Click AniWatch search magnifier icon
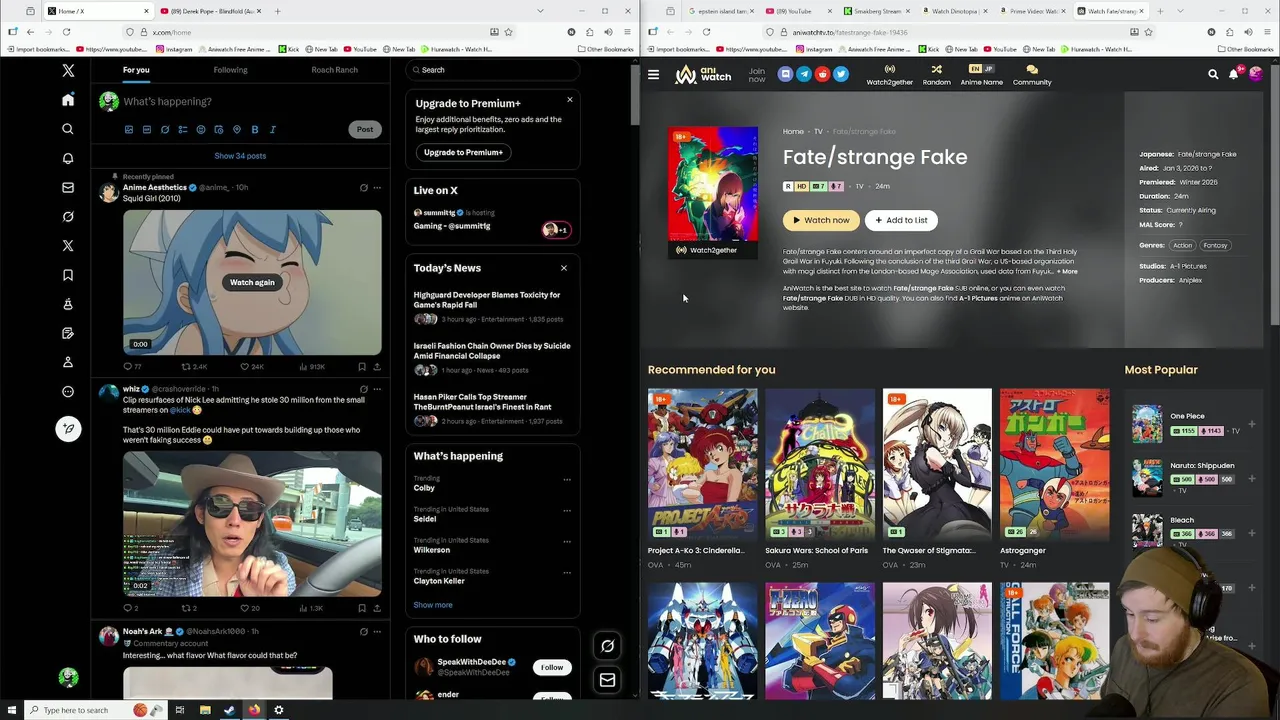 pyautogui.click(x=1213, y=74)
